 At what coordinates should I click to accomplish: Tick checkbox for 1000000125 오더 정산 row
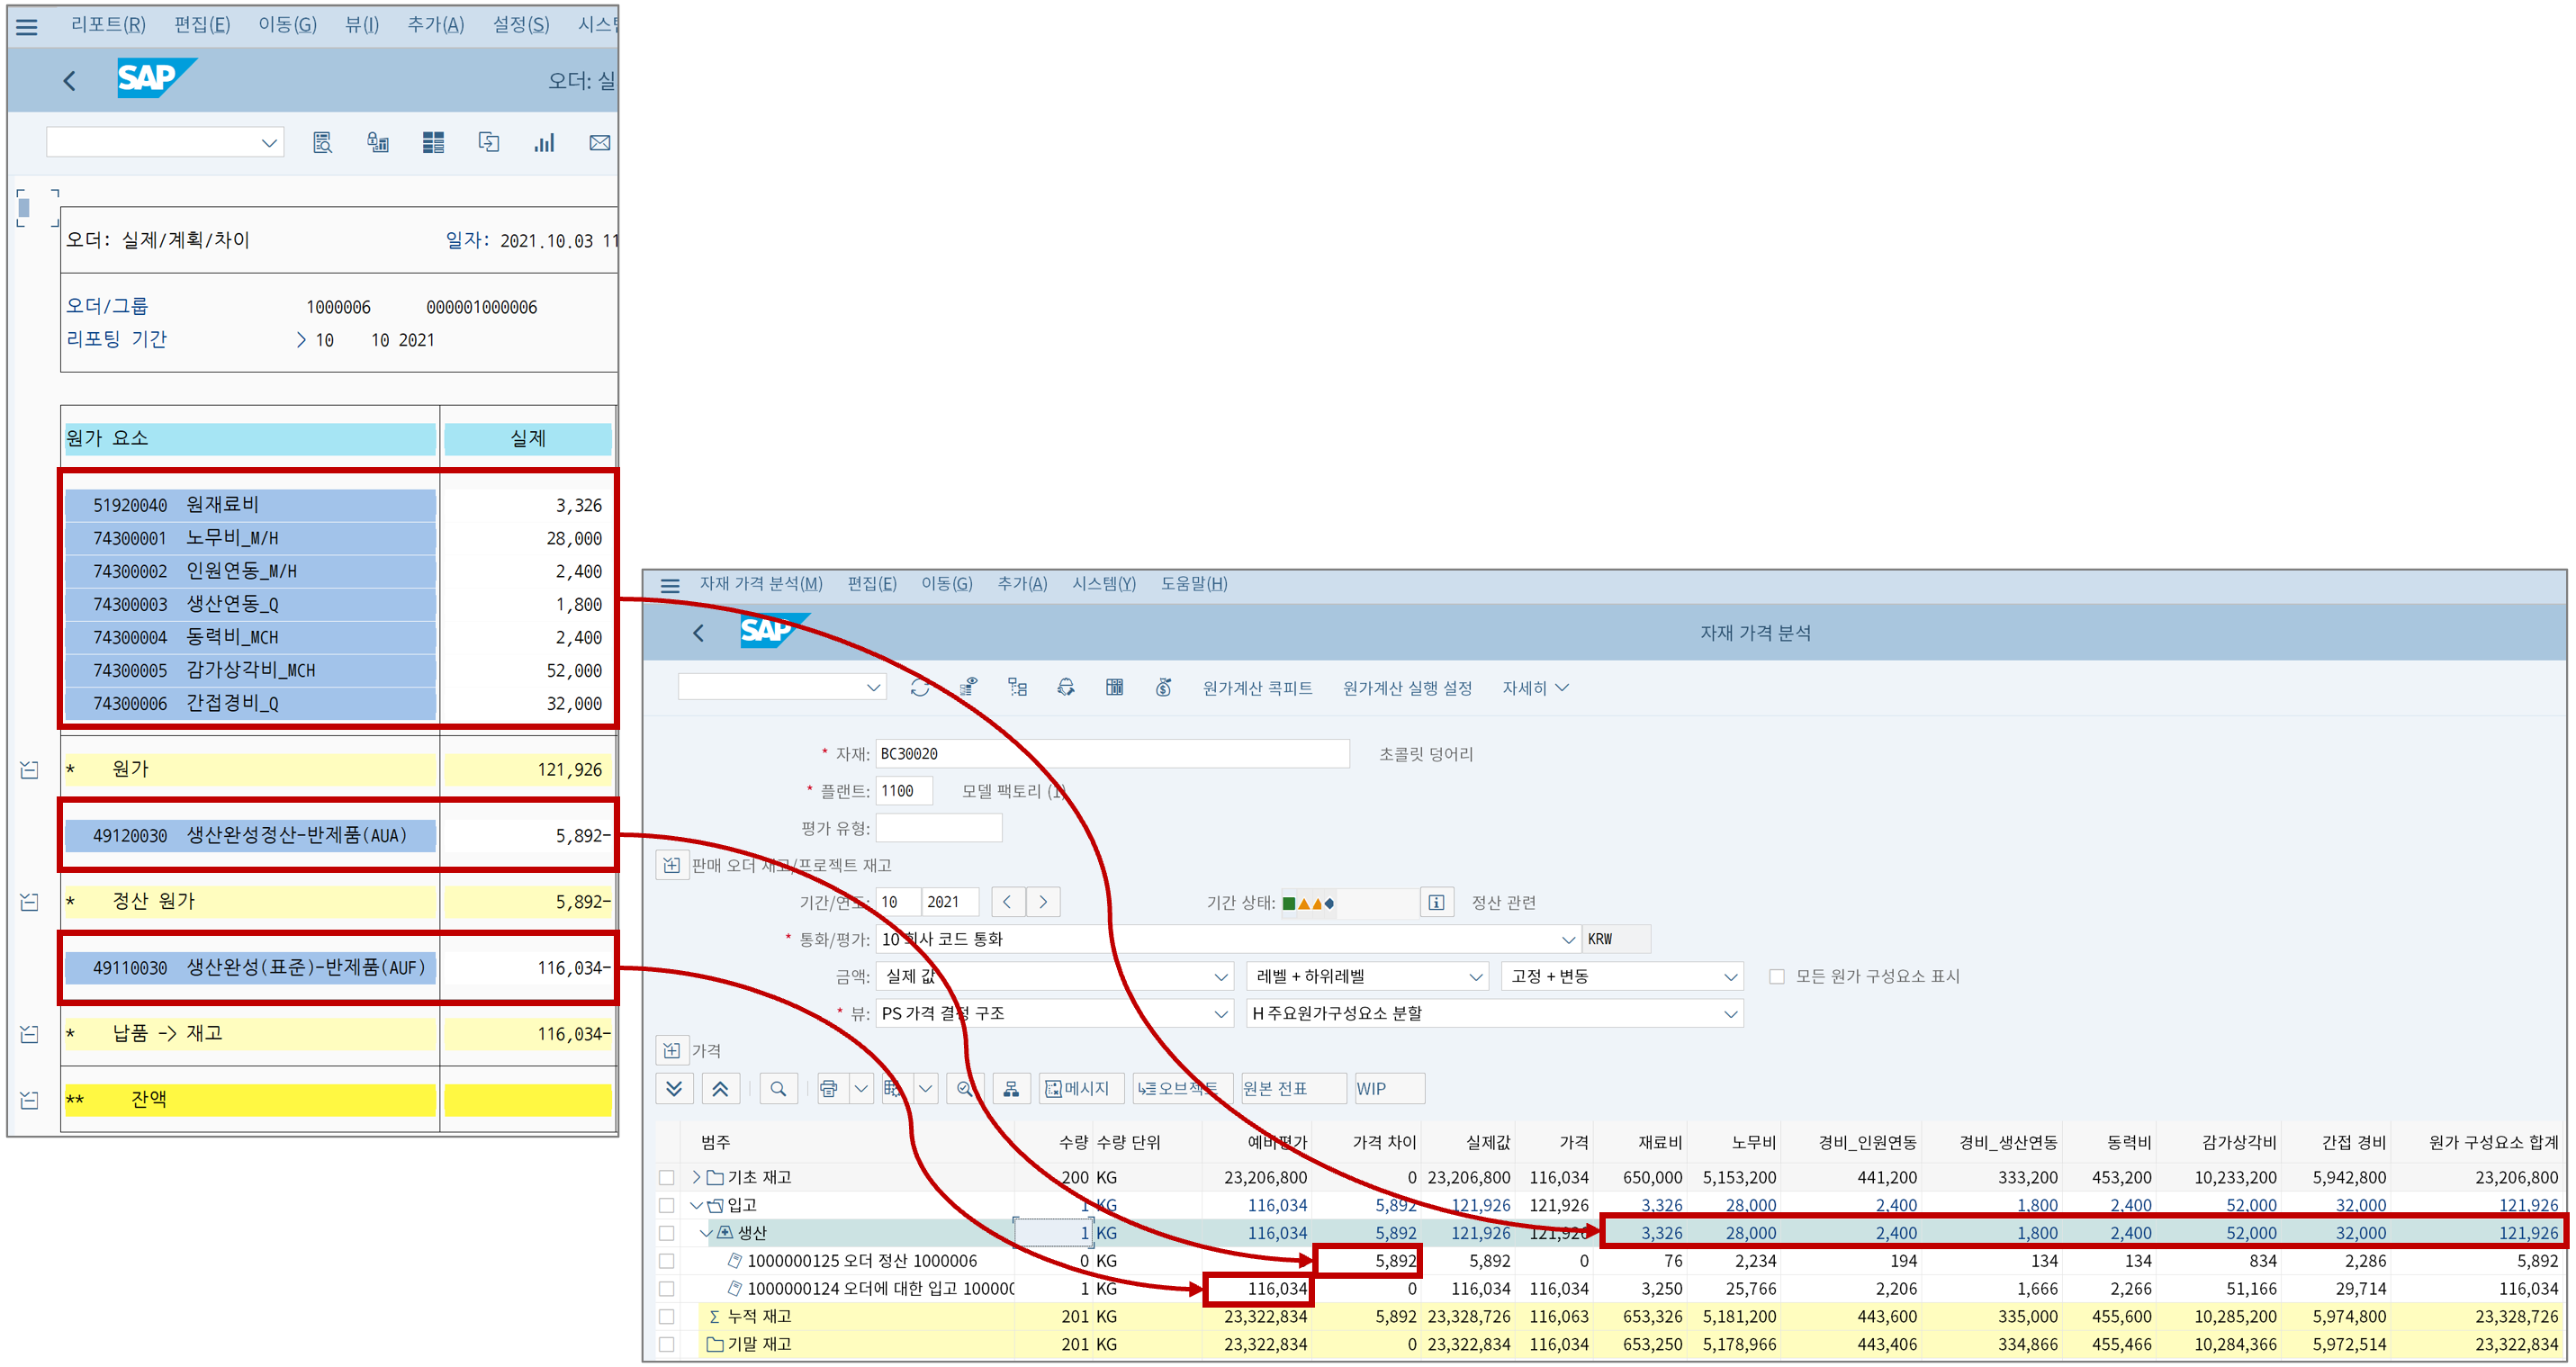tap(667, 1261)
